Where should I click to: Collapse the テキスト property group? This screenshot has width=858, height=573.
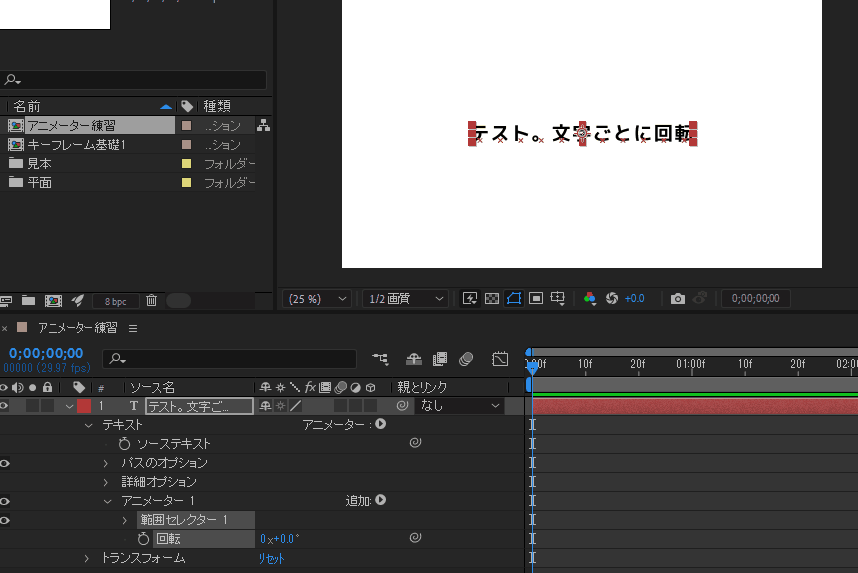pyautogui.click(x=89, y=425)
